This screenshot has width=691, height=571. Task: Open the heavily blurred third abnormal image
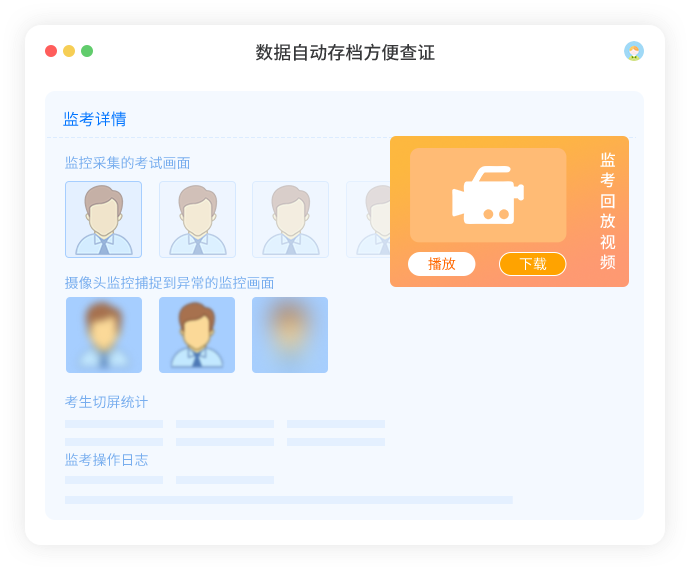[290, 335]
